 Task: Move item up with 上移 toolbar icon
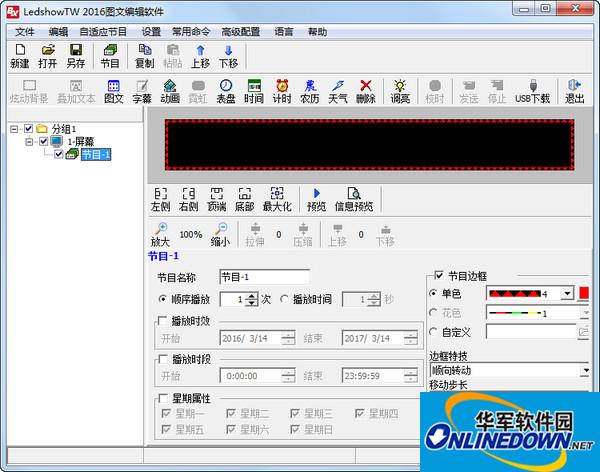(x=201, y=56)
